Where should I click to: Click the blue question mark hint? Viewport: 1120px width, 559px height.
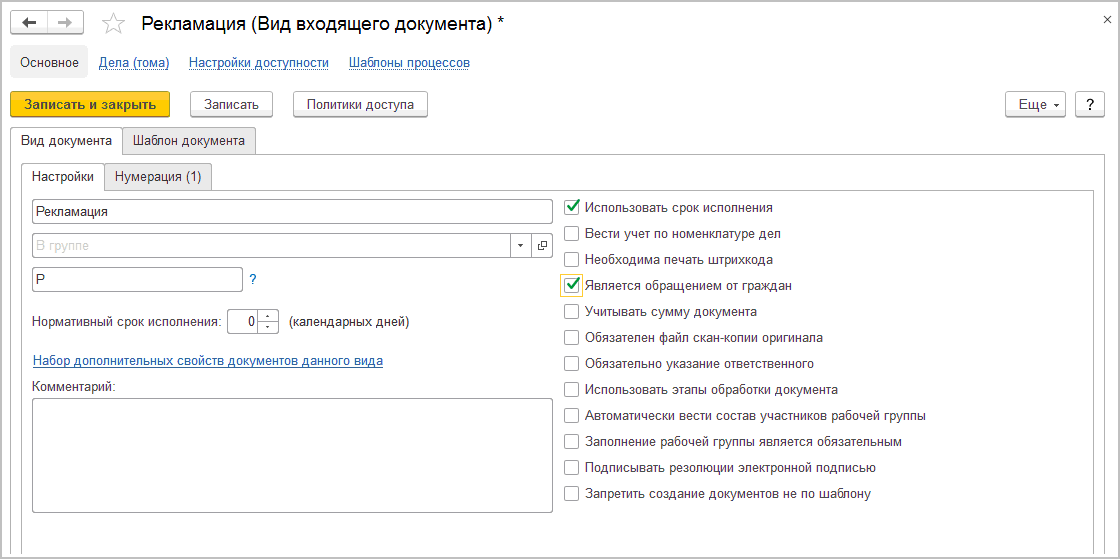253,280
